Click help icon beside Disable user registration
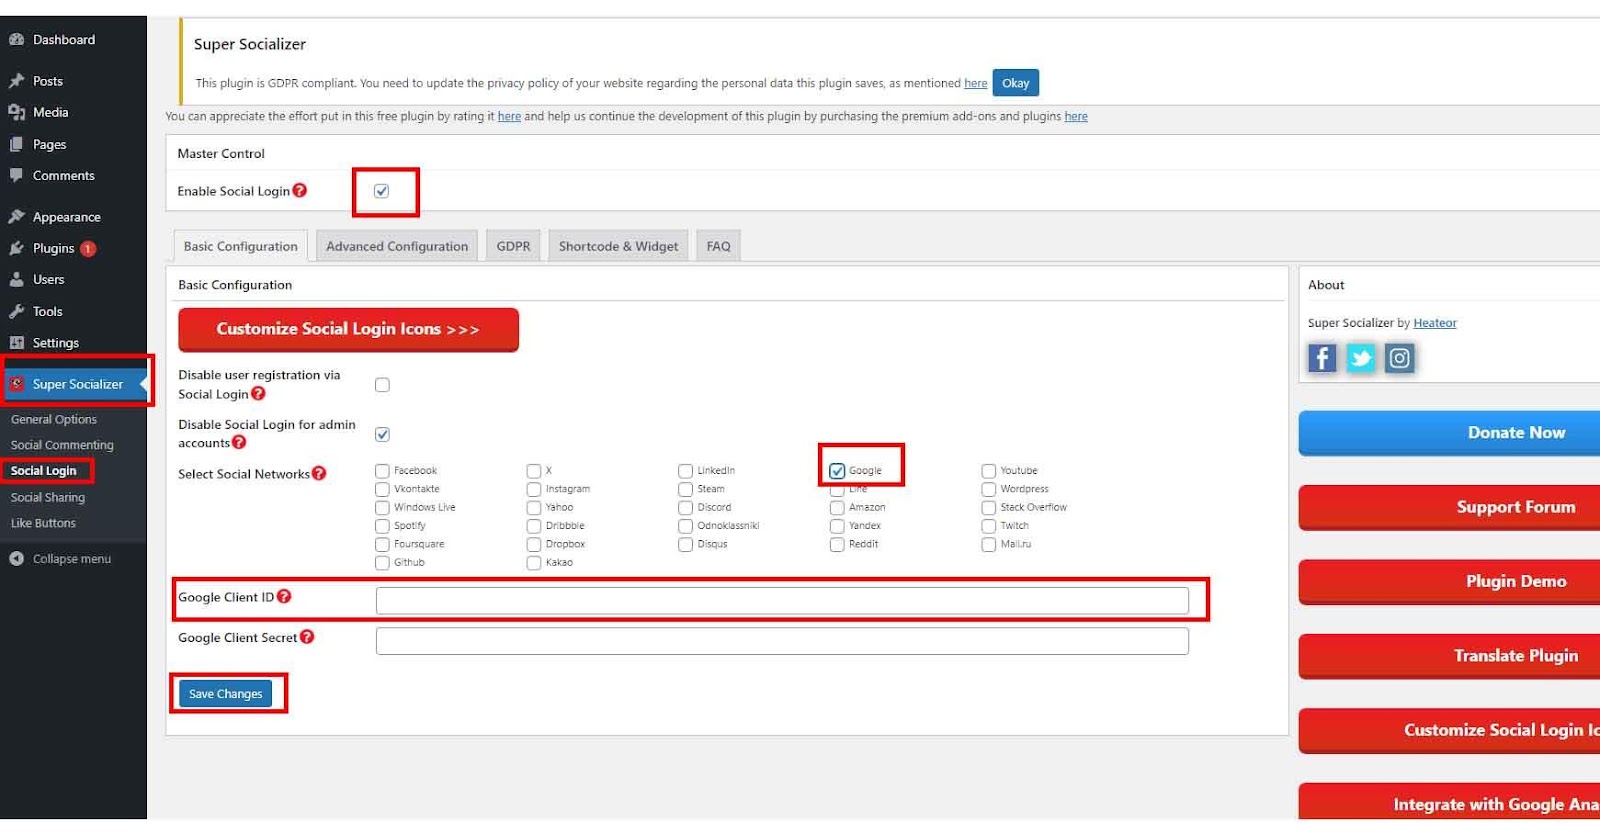Image resolution: width=1600 pixels, height=834 pixels. 258,393
